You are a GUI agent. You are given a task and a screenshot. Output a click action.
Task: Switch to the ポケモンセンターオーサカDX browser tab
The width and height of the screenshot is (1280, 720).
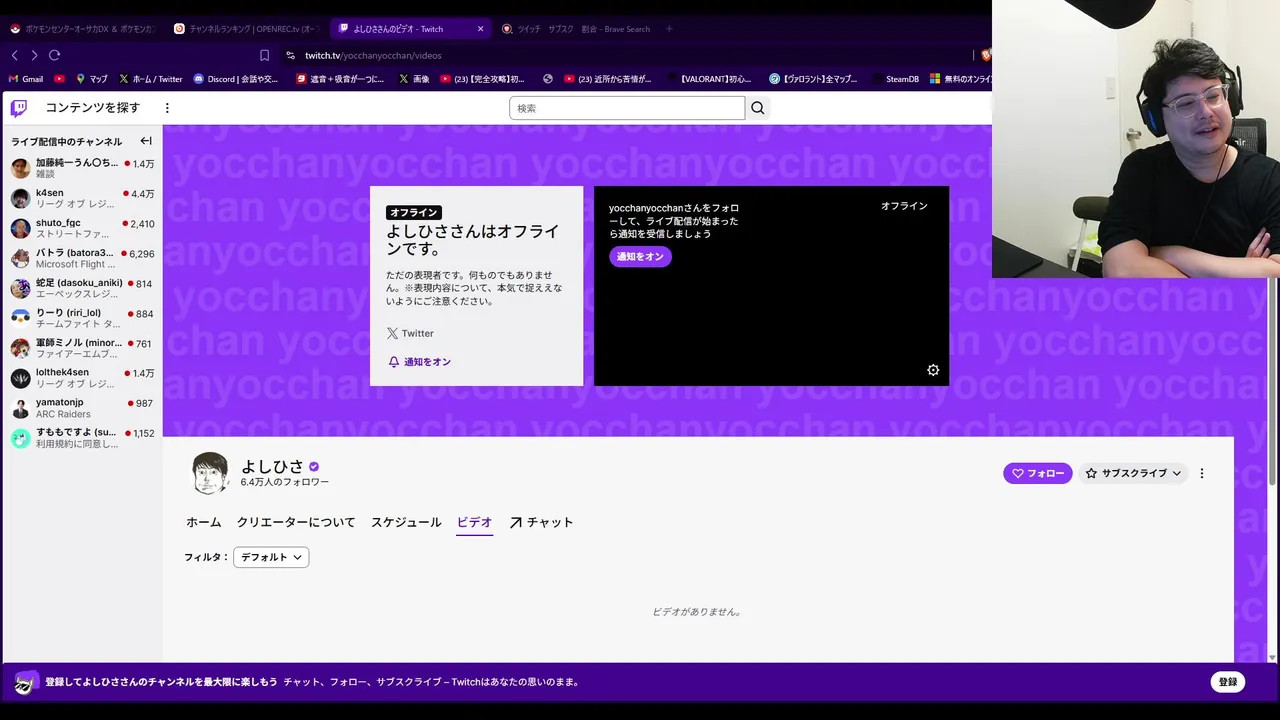(82, 29)
